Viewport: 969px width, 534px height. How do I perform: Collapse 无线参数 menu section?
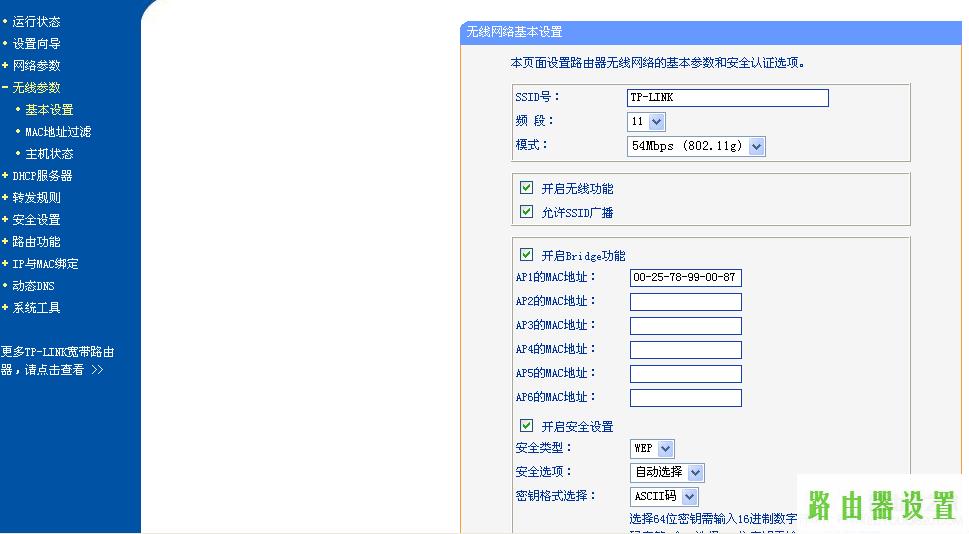click(x=36, y=88)
